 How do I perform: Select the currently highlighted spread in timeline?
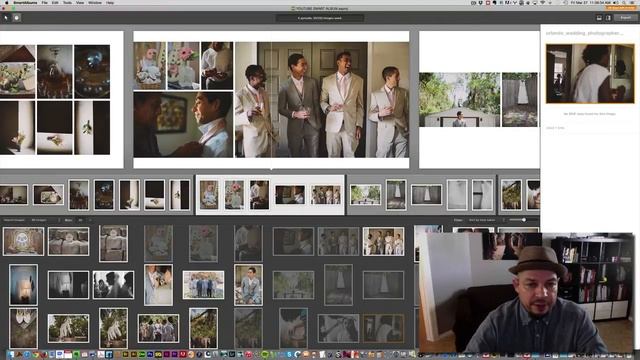(270, 195)
